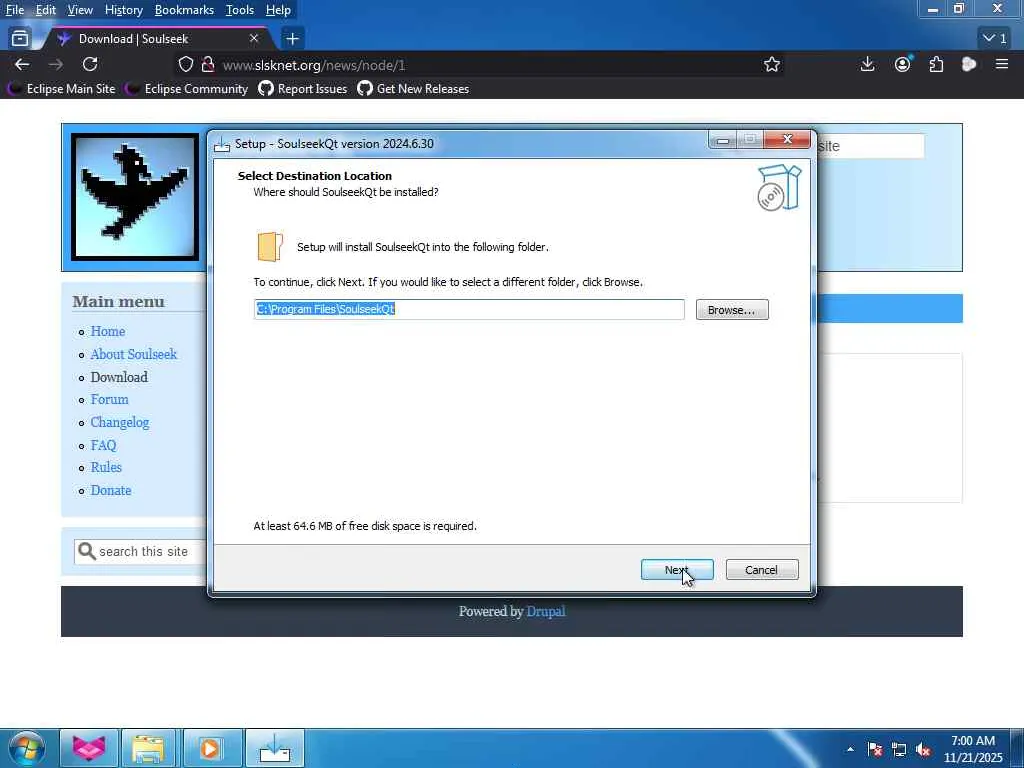
Task: Open the View menu
Action: [80, 10]
